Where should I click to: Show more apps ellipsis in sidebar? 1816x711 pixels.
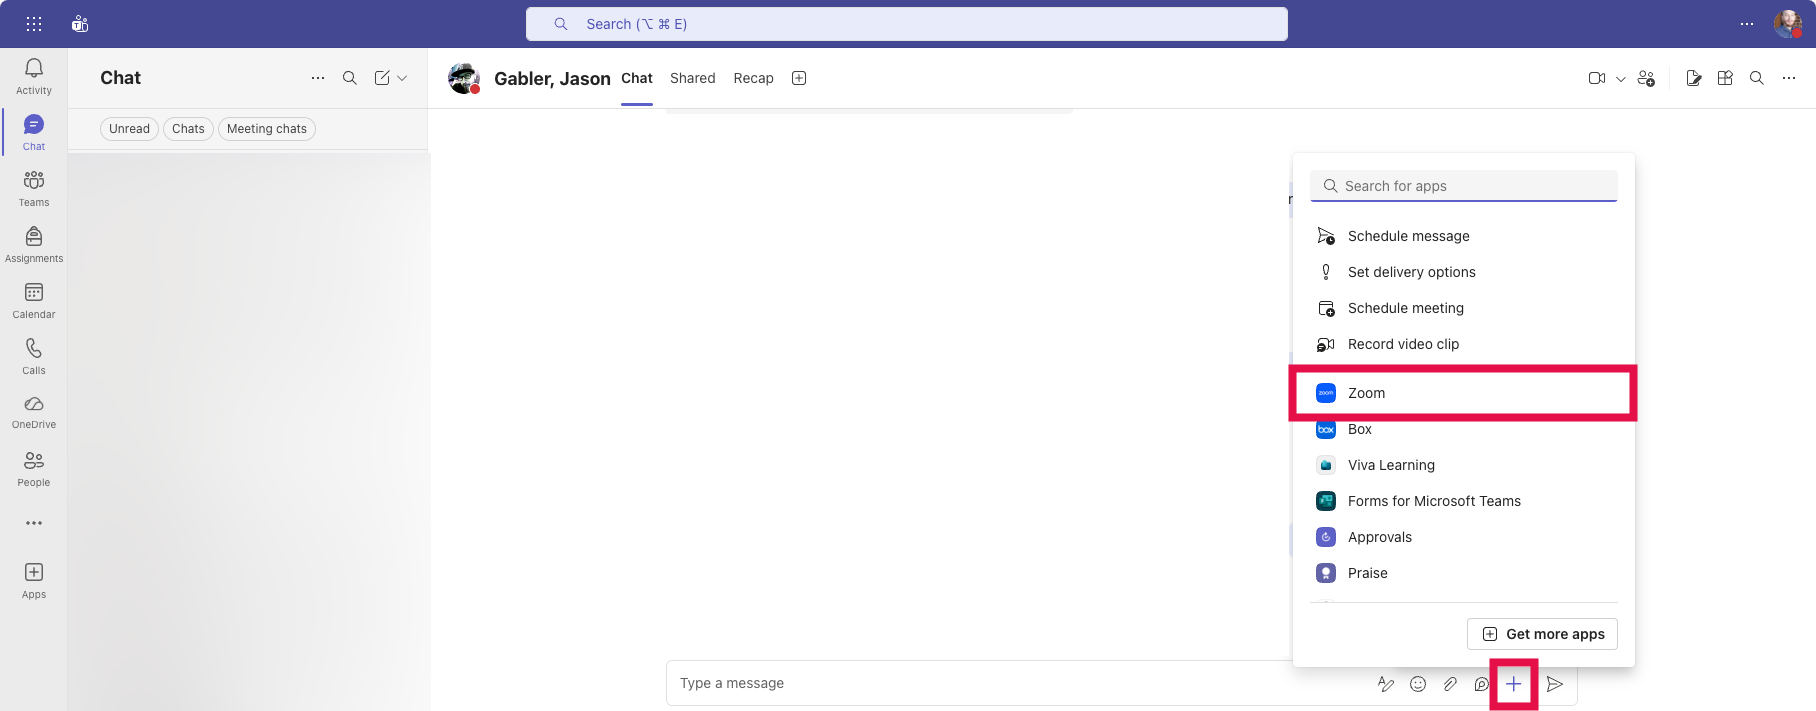coord(34,523)
